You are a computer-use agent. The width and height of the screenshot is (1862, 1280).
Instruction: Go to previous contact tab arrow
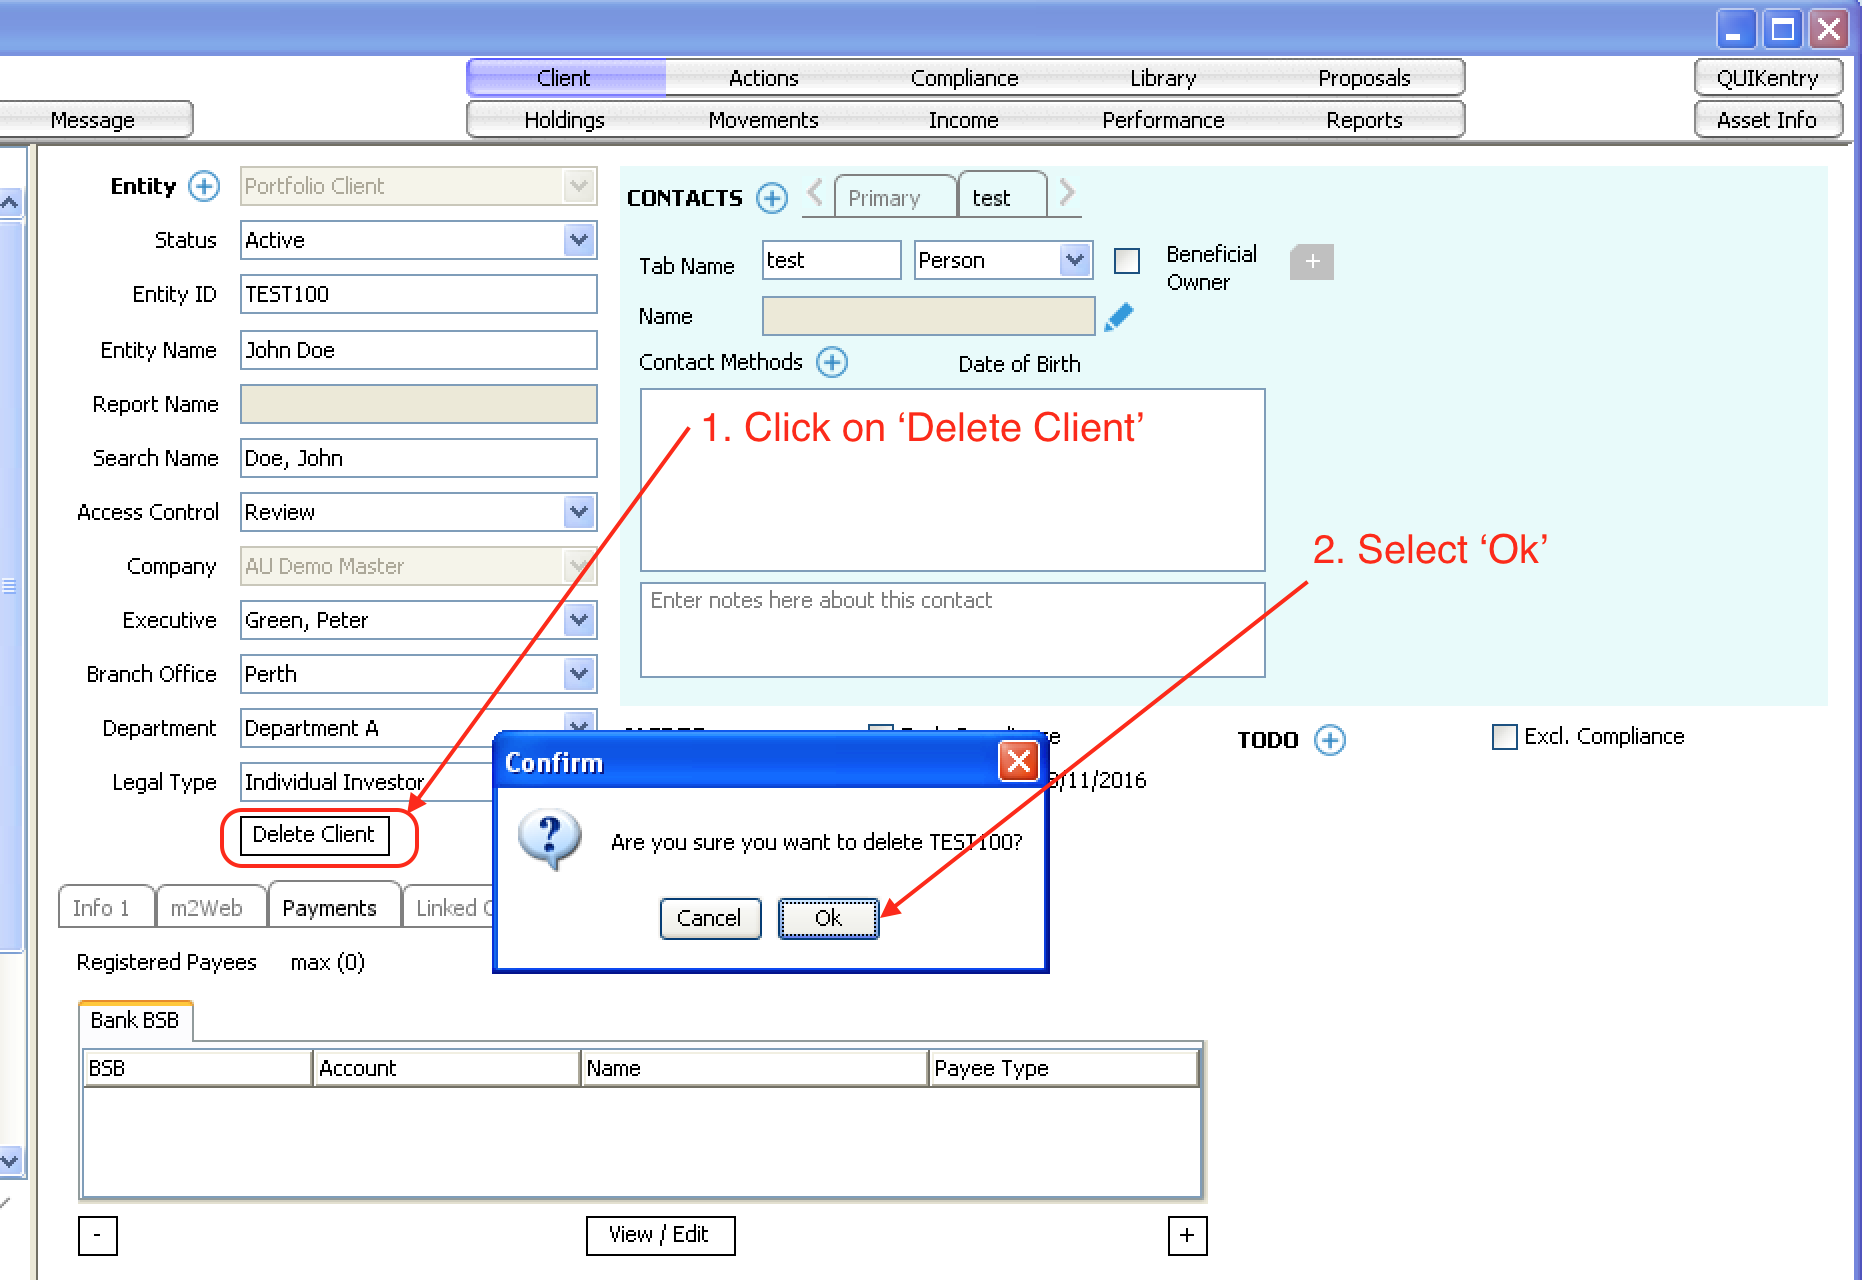(x=815, y=192)
